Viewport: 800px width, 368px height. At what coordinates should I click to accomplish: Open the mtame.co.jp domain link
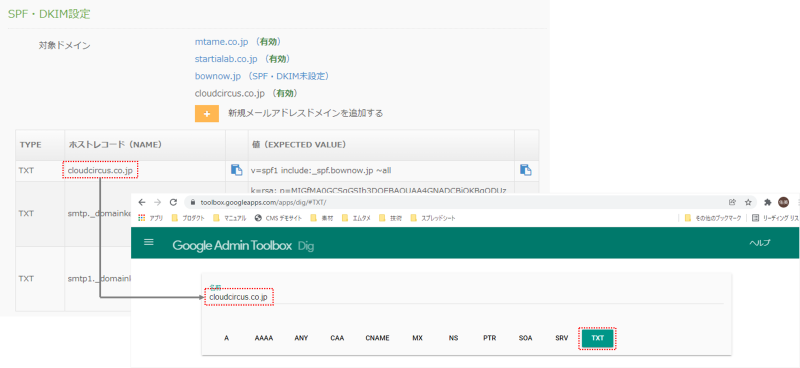tap(221, 42)
